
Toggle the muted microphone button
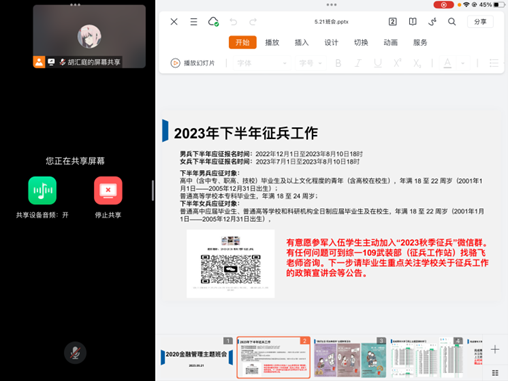pyautogui.click(x=75, y=353)
